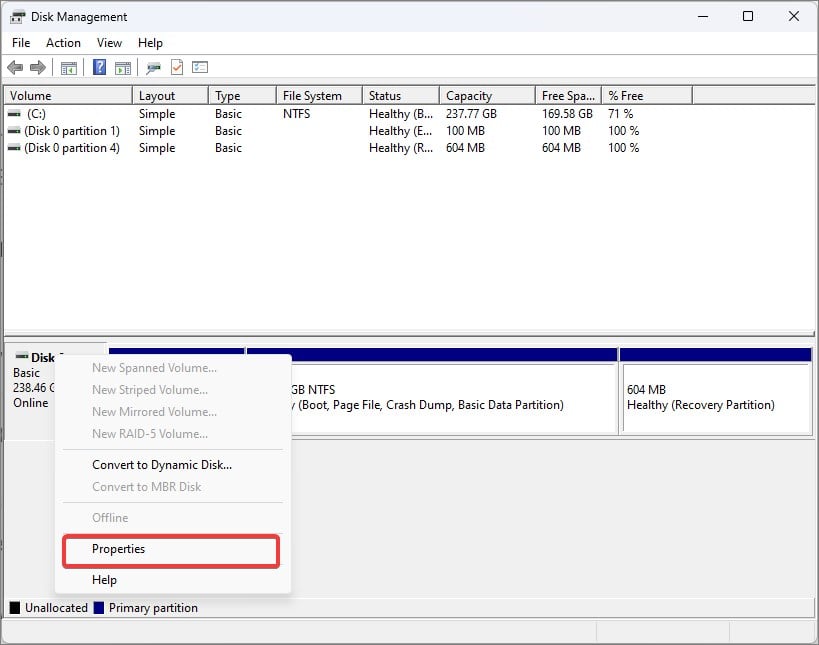This screenshot has width=819, height=645.
Task: Select Disk 0 partition 4 row
Action: coord(72,148)
